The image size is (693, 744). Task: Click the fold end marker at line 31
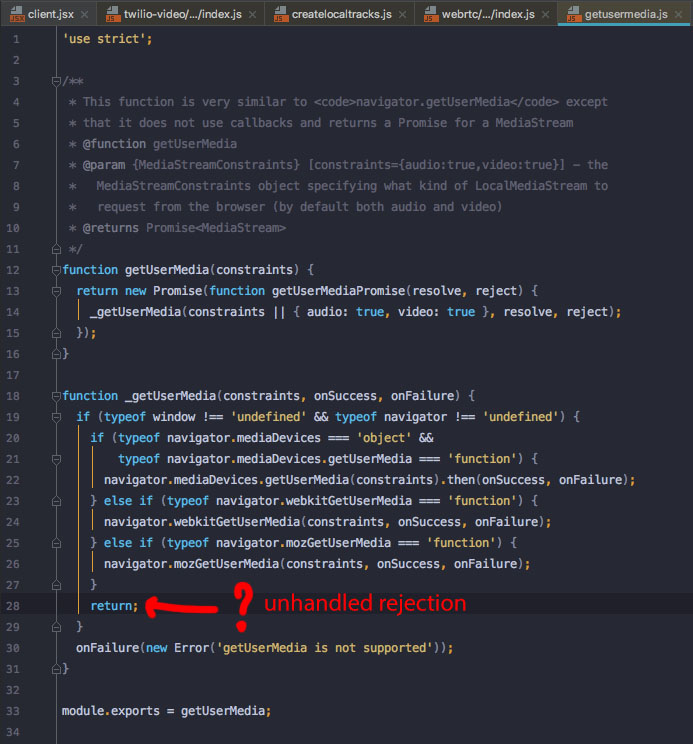[x=56, y=669]
